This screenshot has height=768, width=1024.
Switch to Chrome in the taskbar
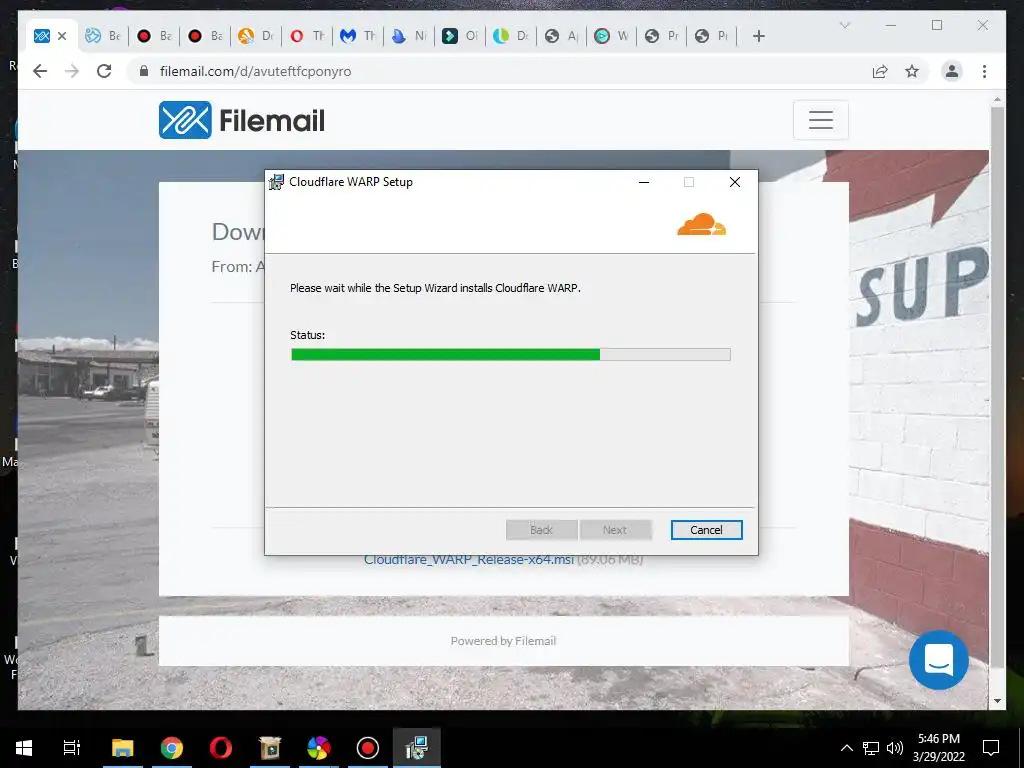[x=172, y=748]
